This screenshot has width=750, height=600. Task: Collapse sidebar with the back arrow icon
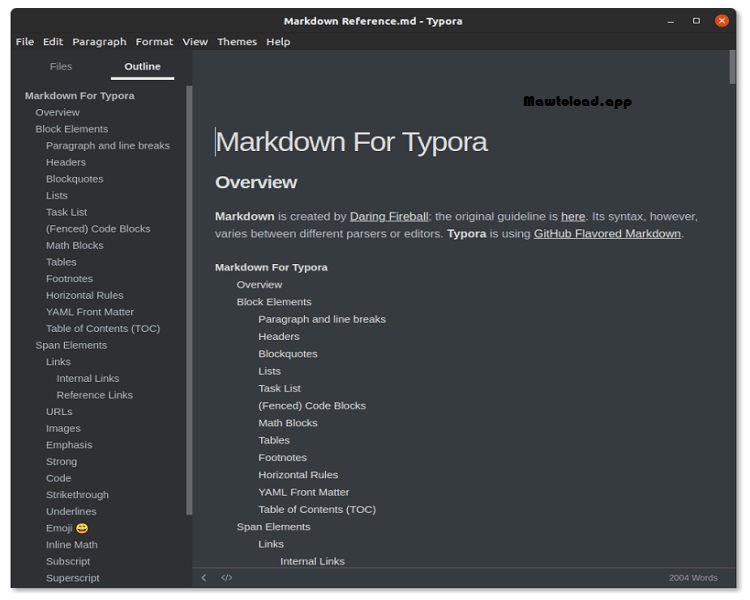point(204,578)
